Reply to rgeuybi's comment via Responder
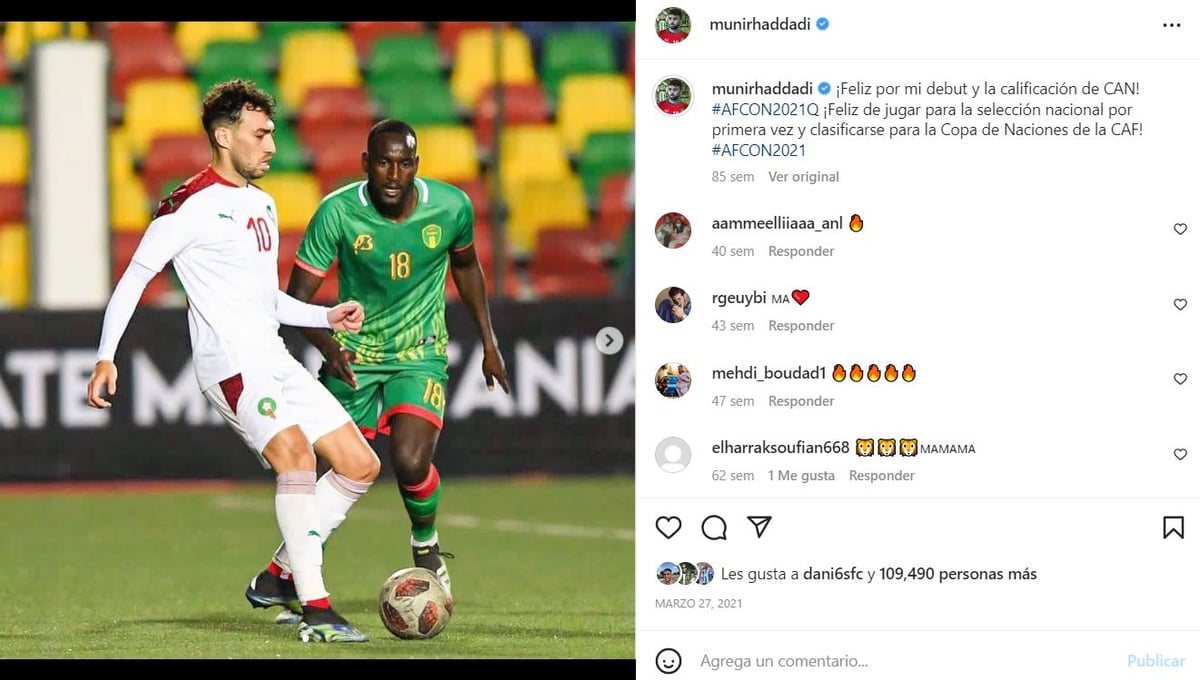 801,326
